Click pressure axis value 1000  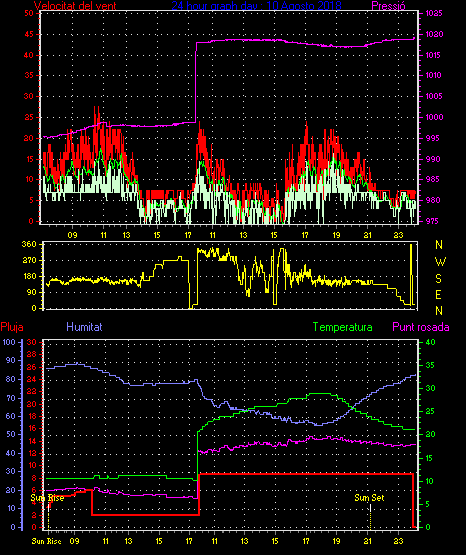coord(434,117)
